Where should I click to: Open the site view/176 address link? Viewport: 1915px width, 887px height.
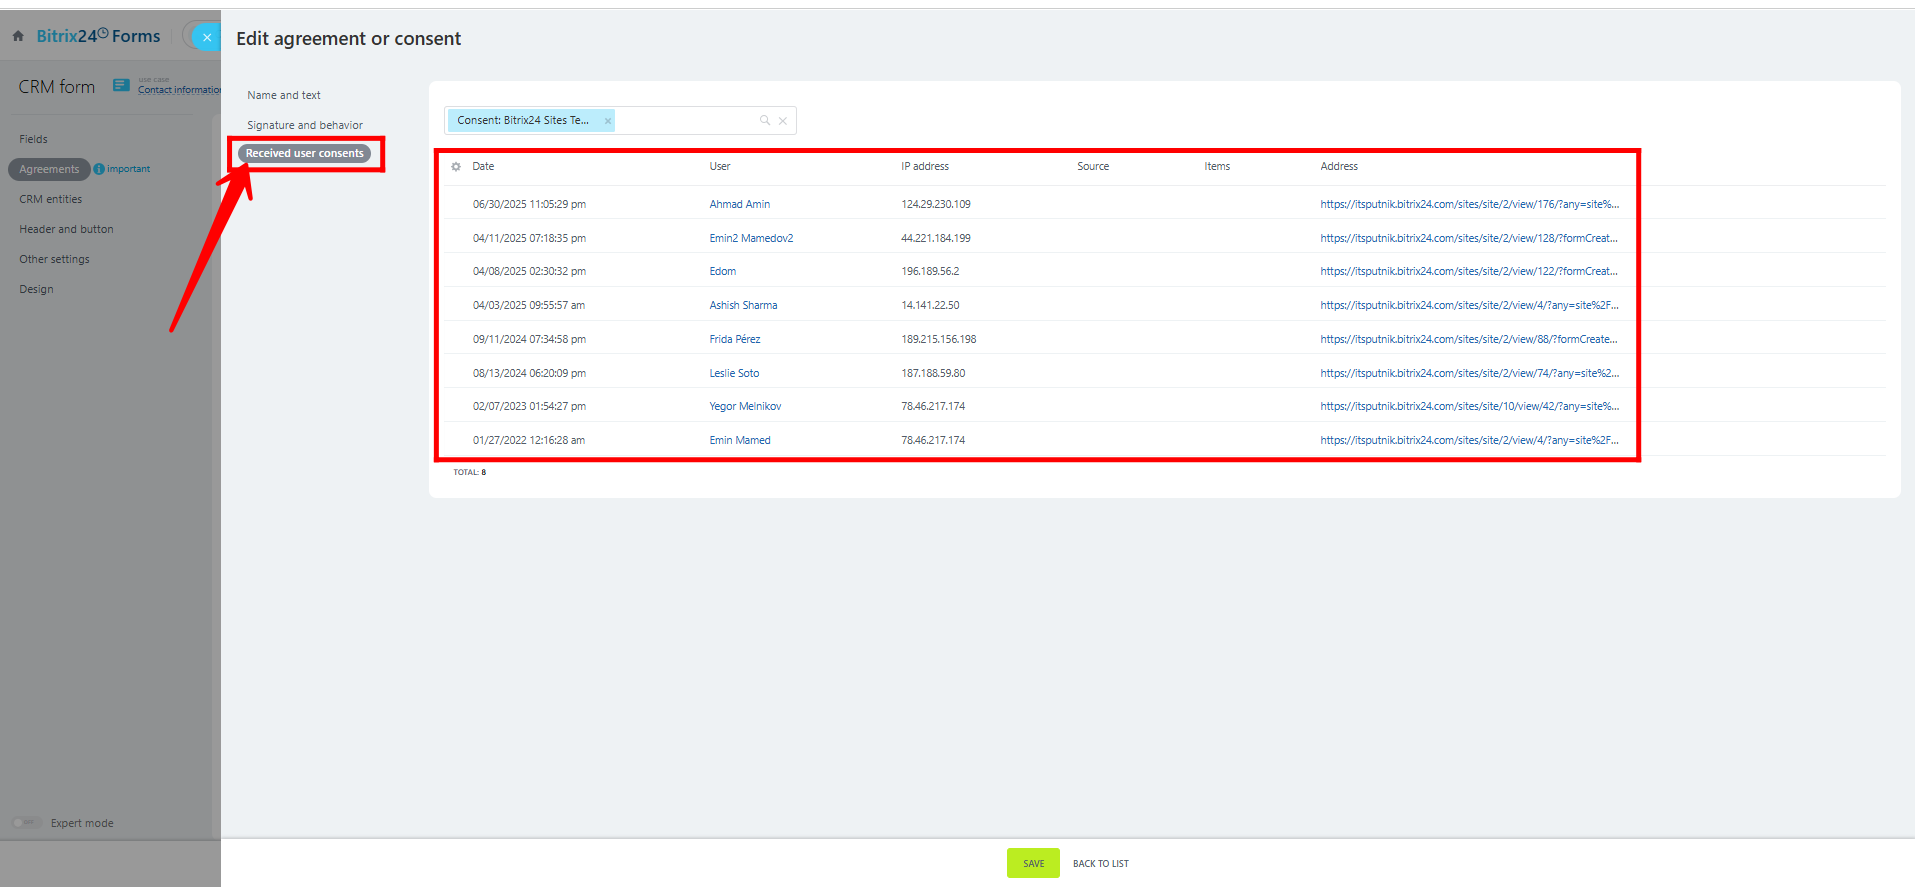pyautogui.click(x=1469, y=204)
